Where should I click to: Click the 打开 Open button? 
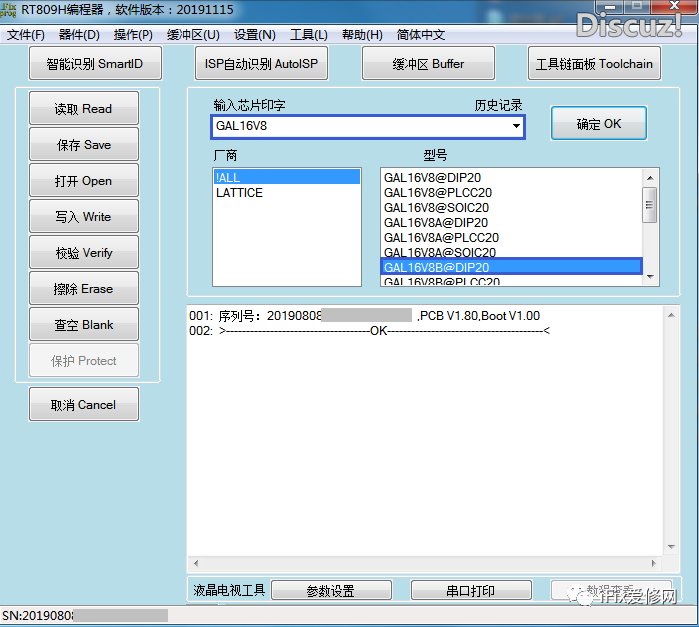click(x=83, y=181)
